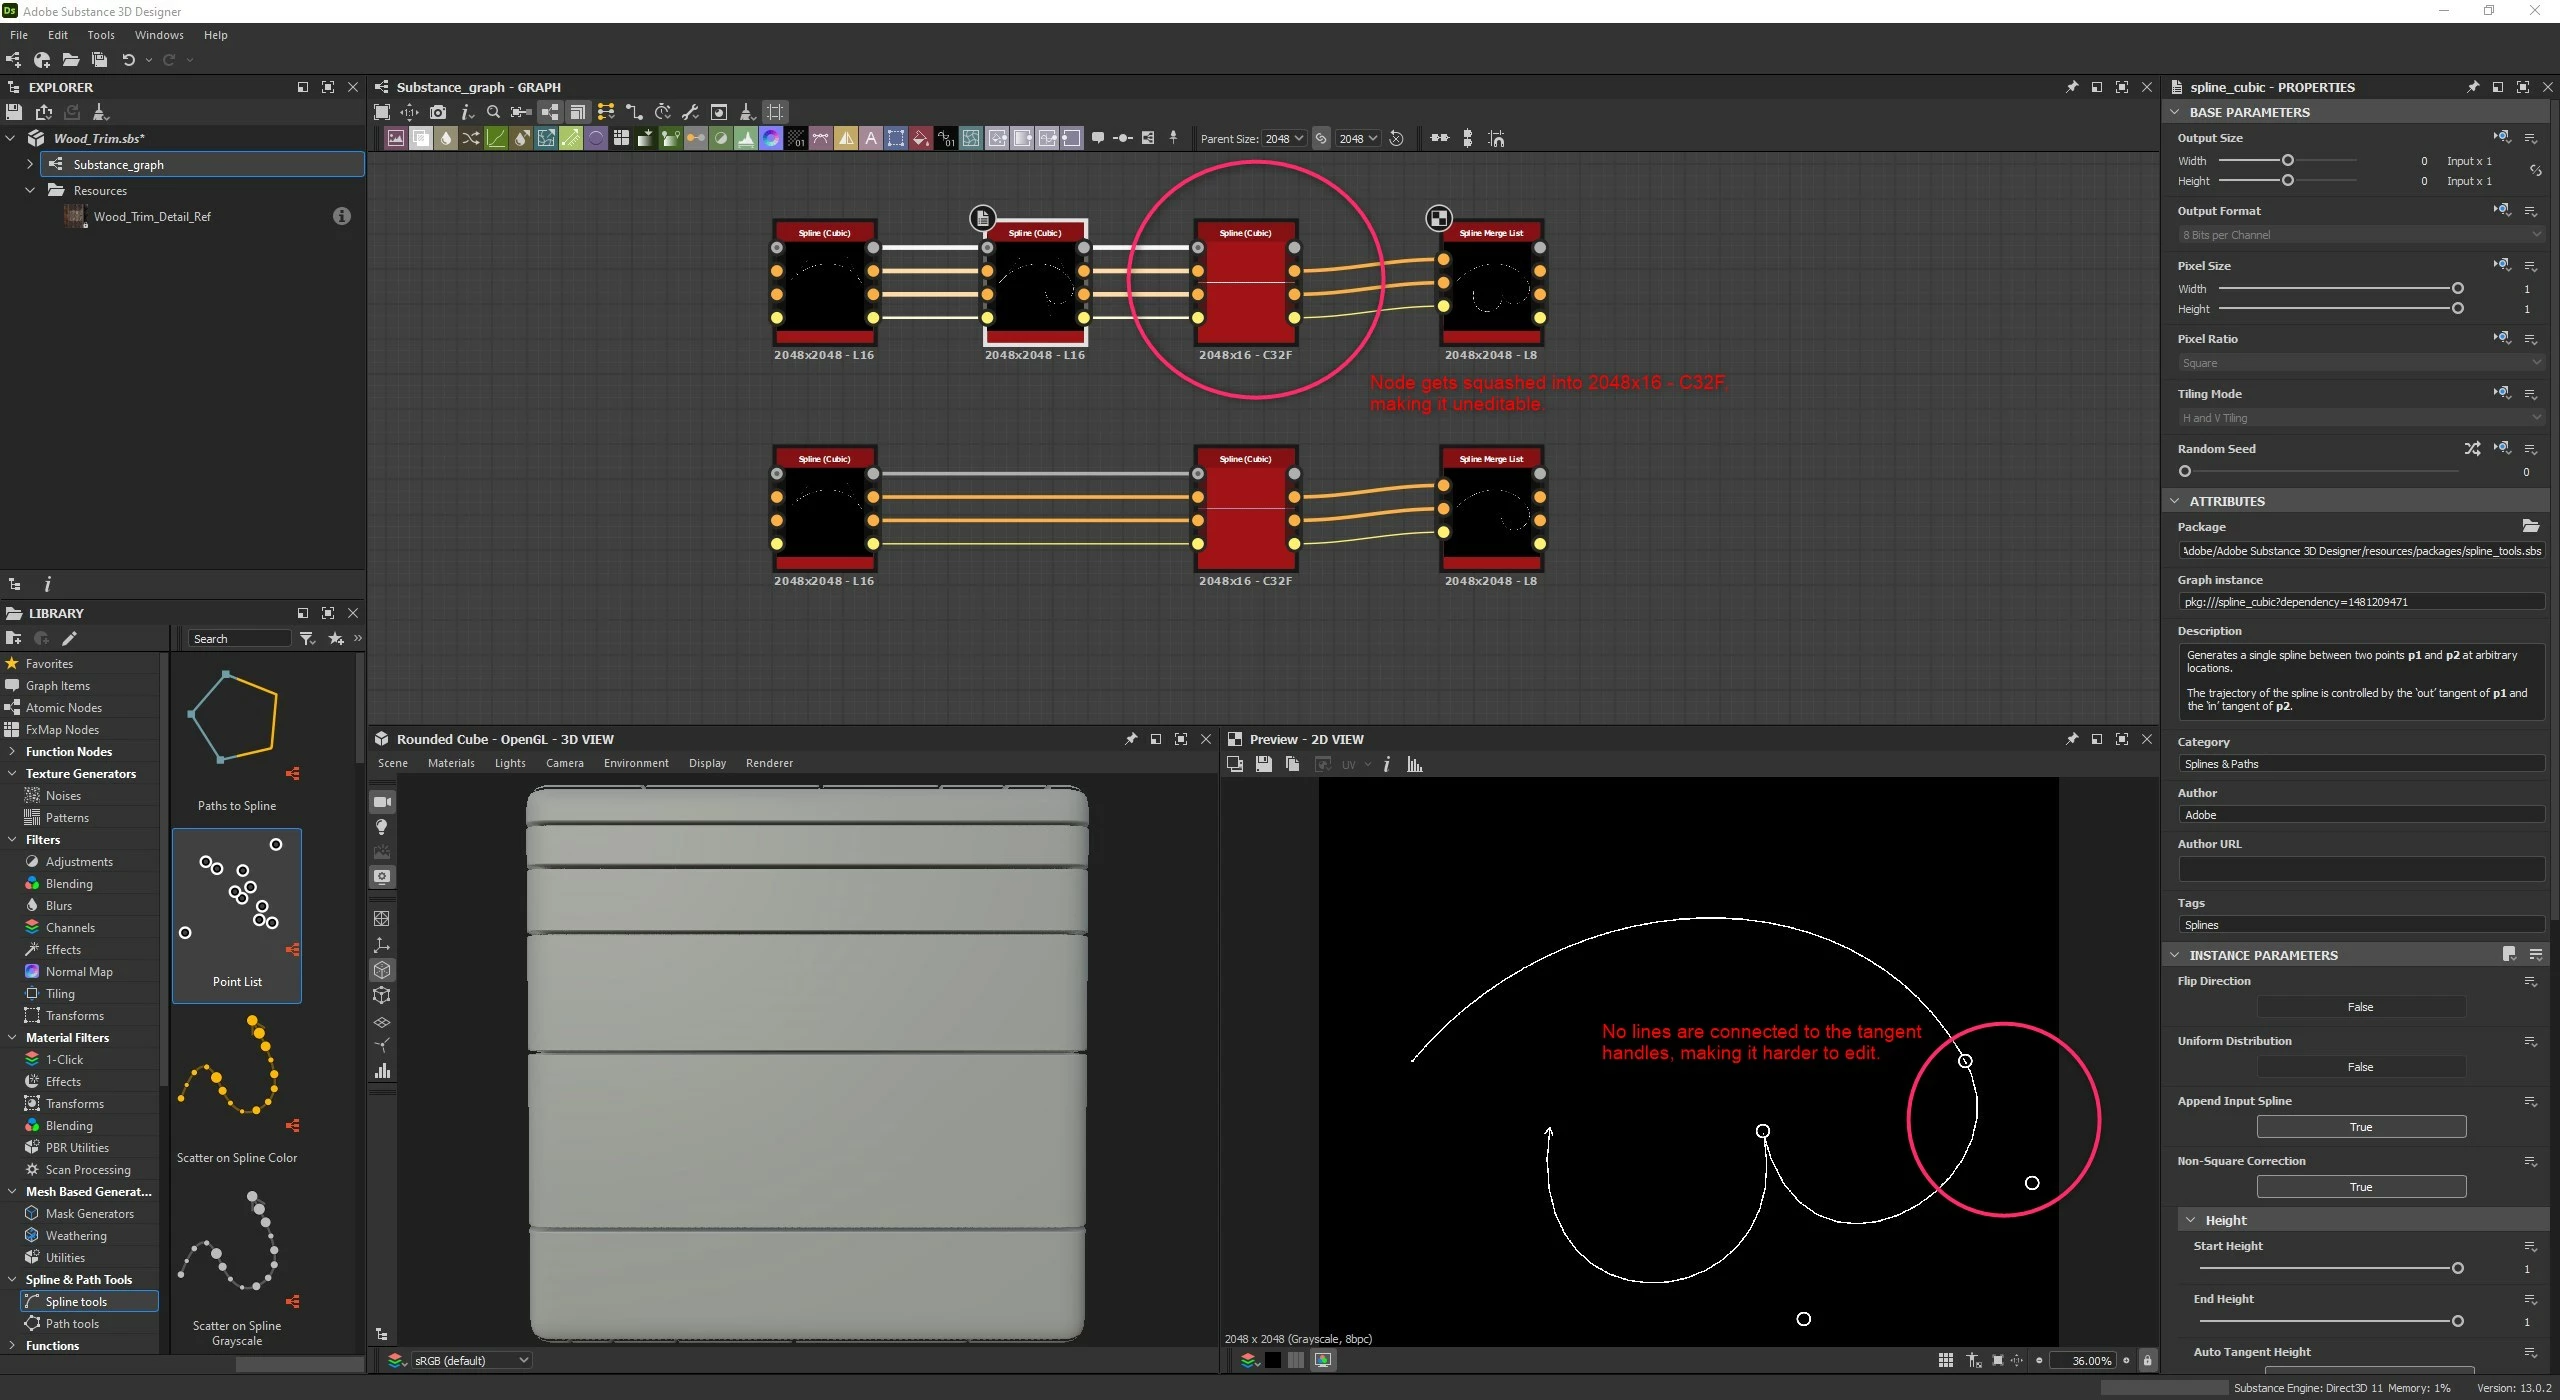
Task: Add a Blend node from the node toolbar
Action: click(x=421, y=139)
